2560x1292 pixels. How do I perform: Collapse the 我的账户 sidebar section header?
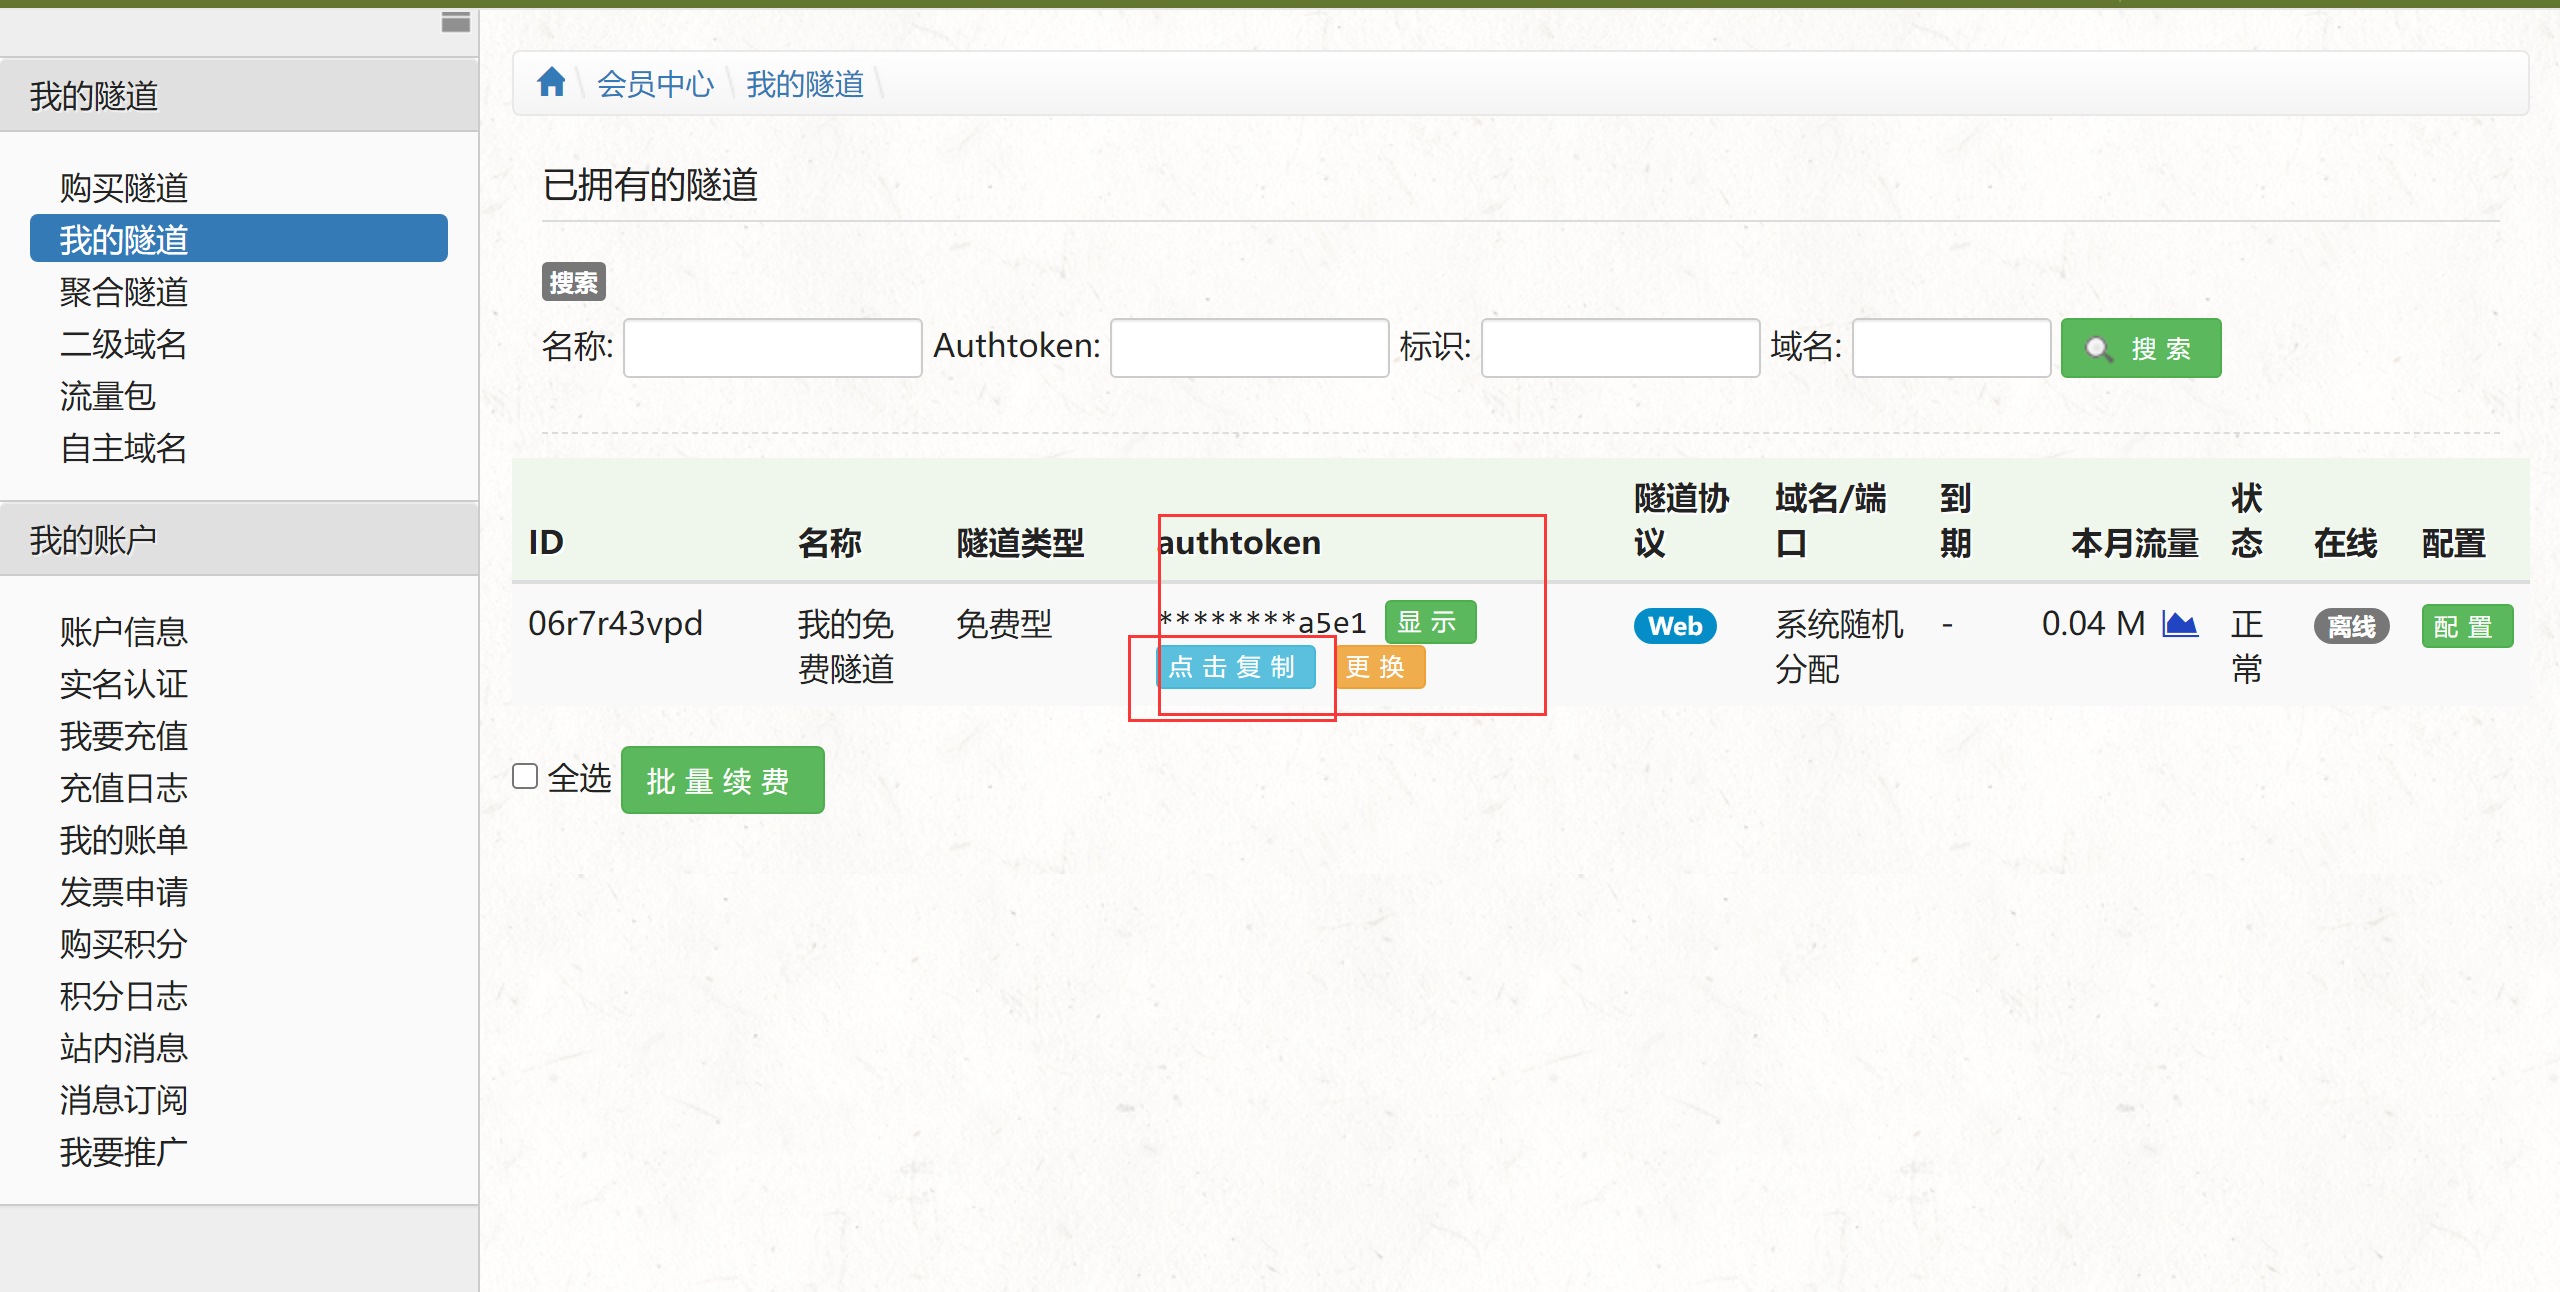pos(238,539)
